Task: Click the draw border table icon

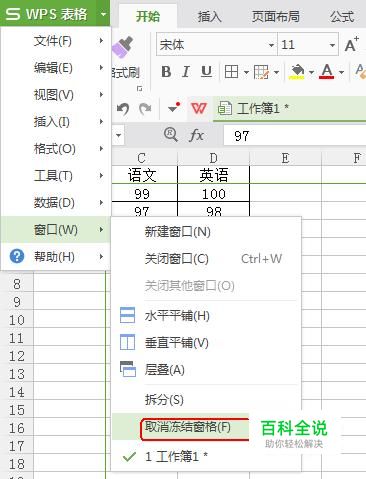Action: (x=261, y=72)
